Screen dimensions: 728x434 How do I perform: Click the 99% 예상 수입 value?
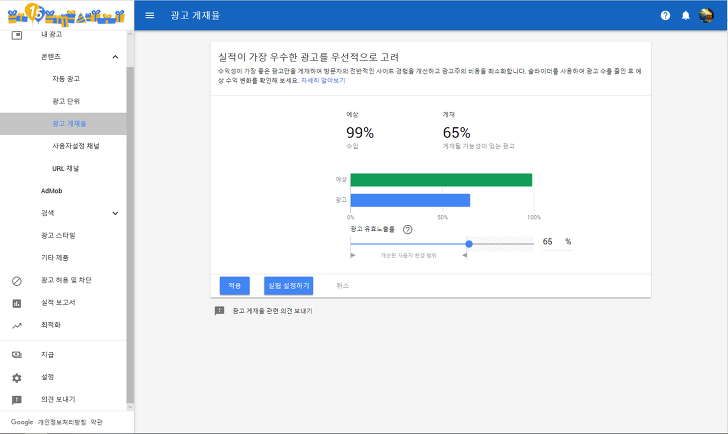tap(360, 133)
